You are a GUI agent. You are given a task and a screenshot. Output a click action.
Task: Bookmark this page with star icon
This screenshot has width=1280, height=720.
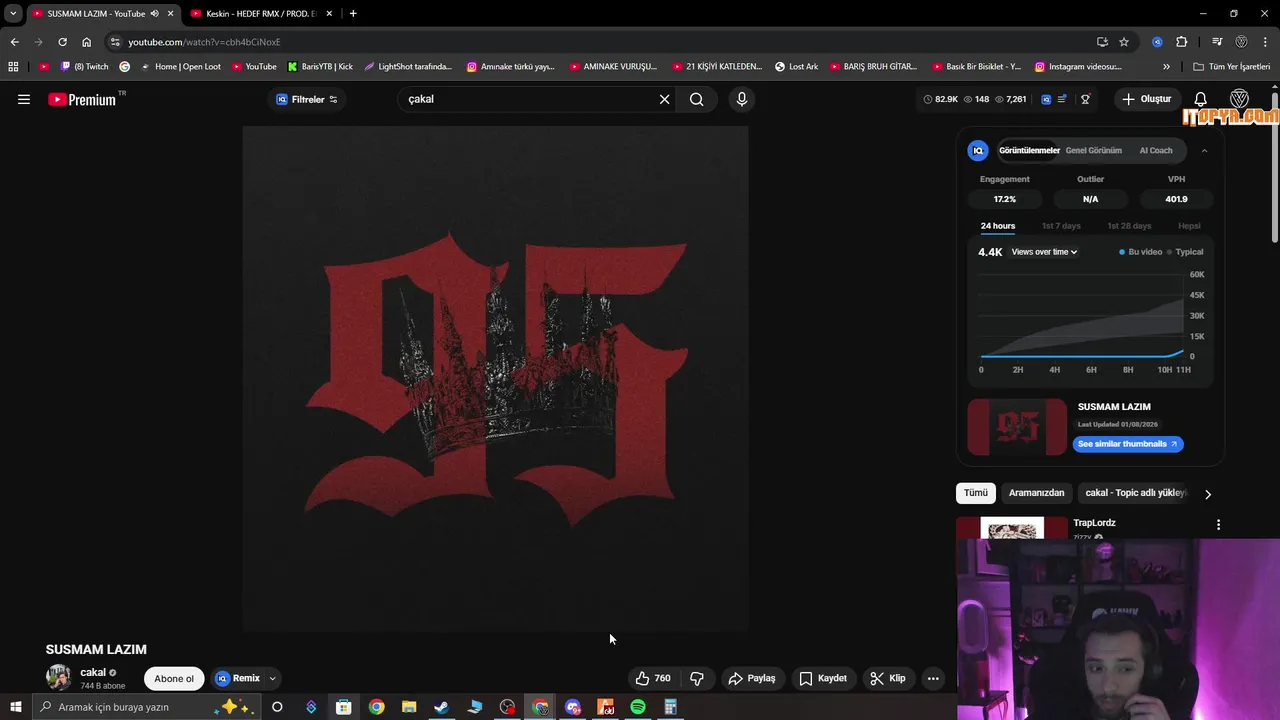(1124, 42)
